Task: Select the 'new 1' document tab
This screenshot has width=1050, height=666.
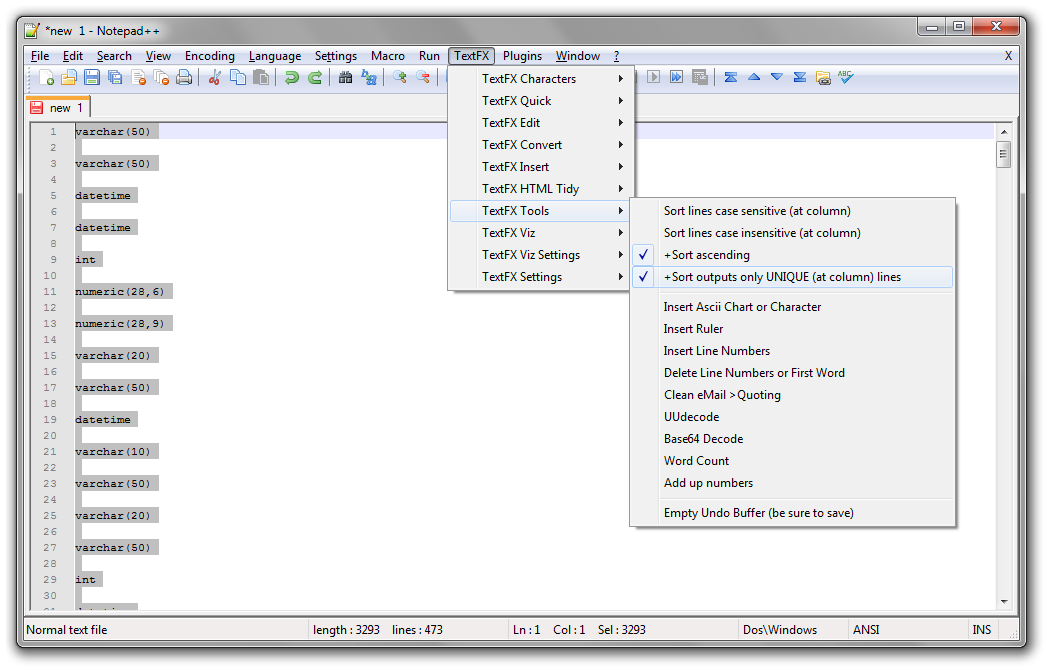Action: (58, 108)
